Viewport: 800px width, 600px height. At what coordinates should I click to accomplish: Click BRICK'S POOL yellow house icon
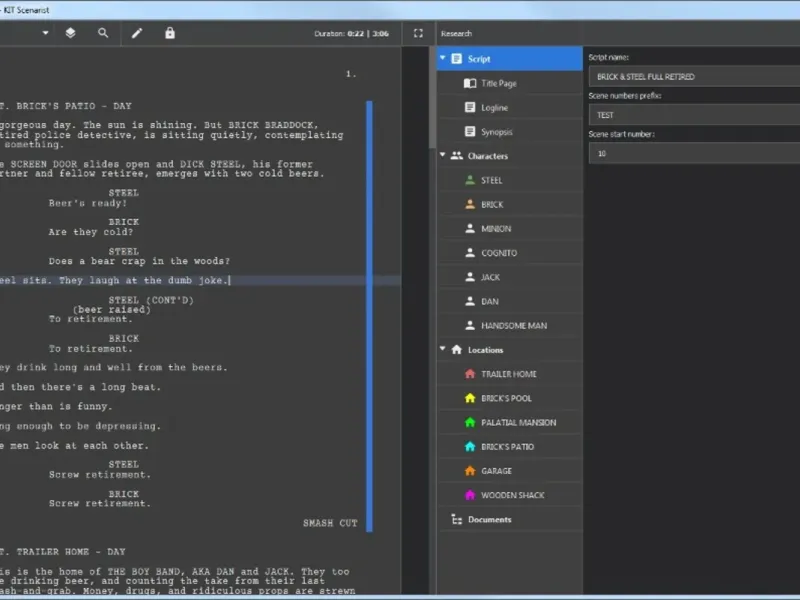[470, 398]
